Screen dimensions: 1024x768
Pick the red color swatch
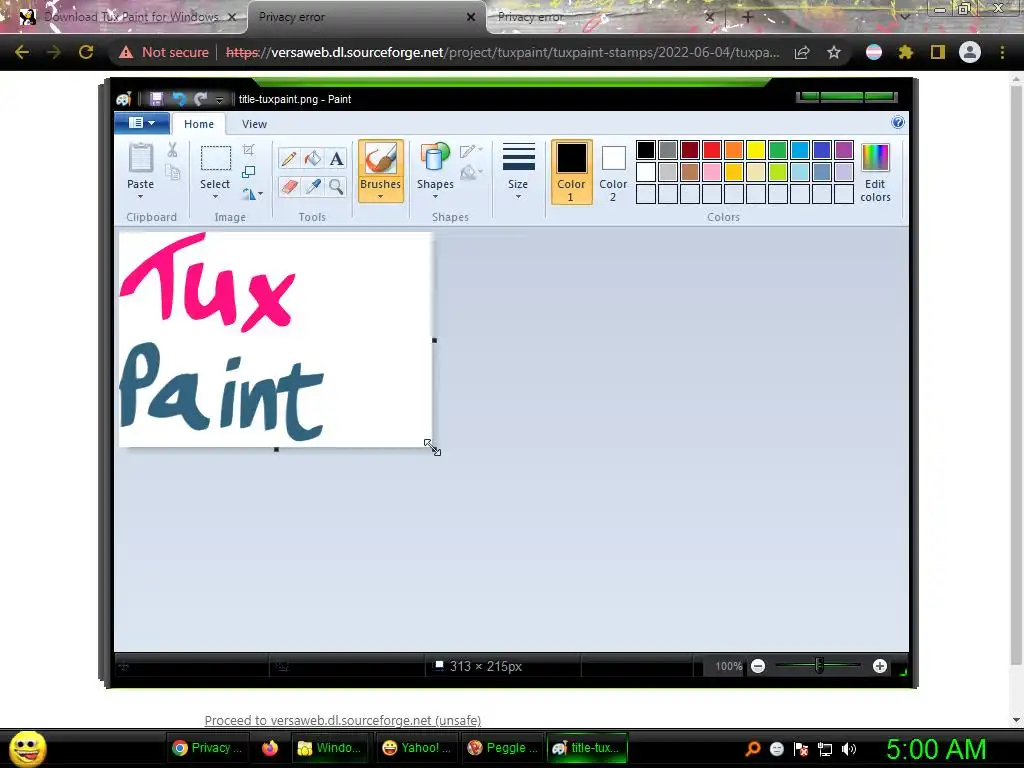[x=712, y=150]
